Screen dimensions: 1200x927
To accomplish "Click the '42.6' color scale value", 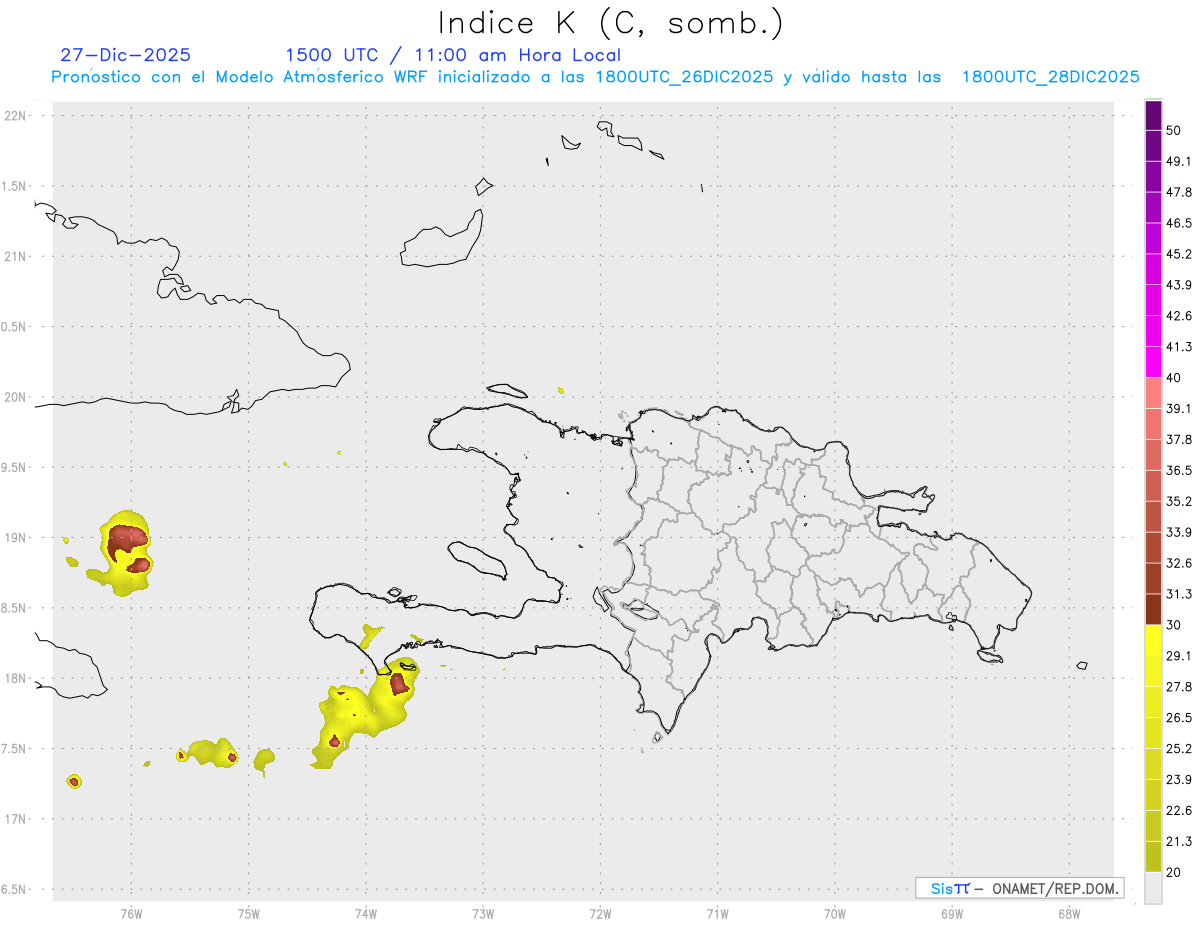I will pos(1179,316).
